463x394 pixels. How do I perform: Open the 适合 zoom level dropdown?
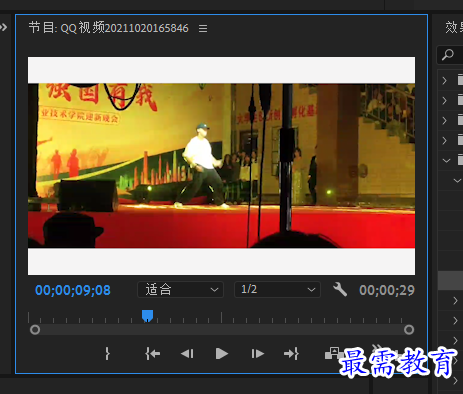pos(180,289)
